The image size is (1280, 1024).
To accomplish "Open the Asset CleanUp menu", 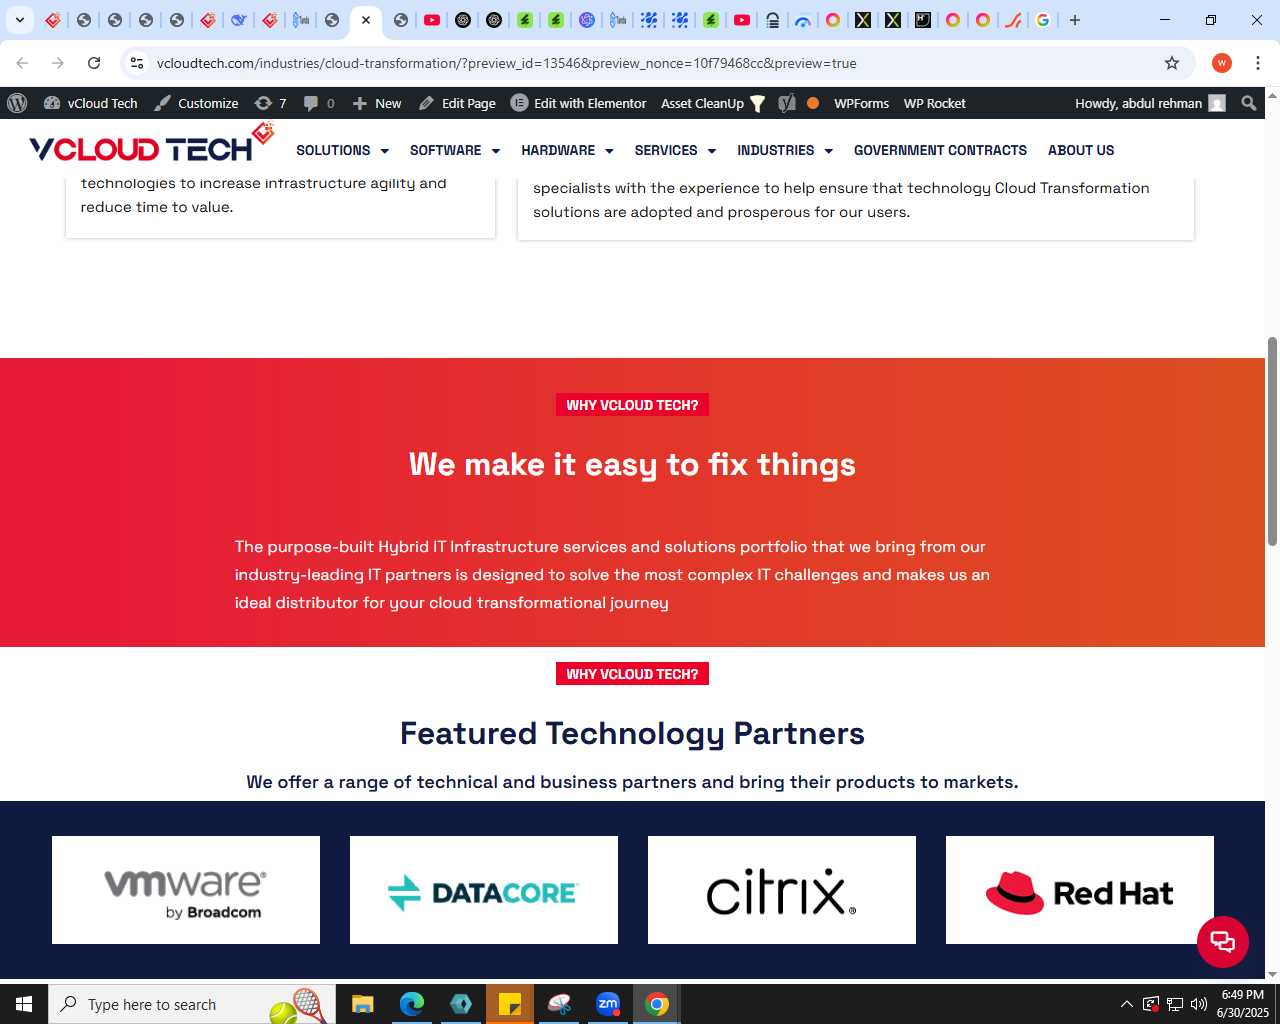I will pos(713,103).
